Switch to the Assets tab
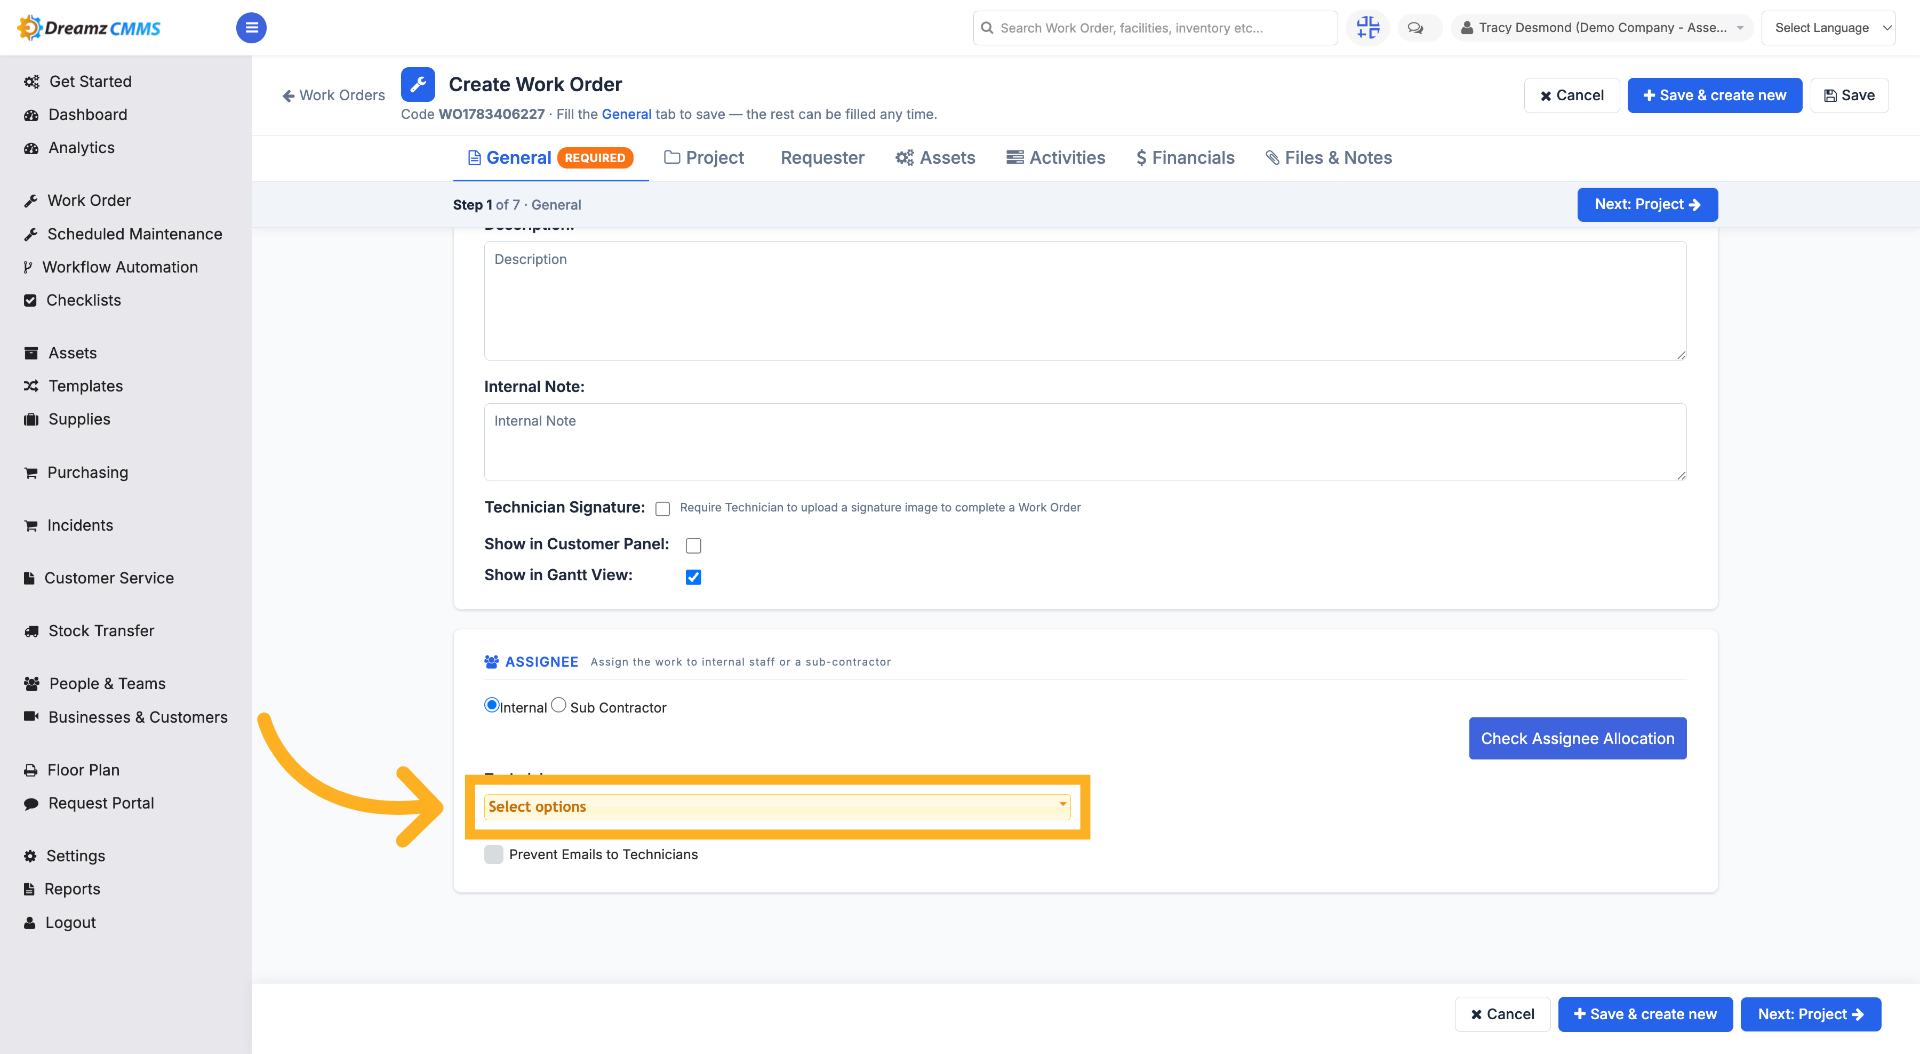This screenshot has height=1054, width=1920. click(935, 158)
